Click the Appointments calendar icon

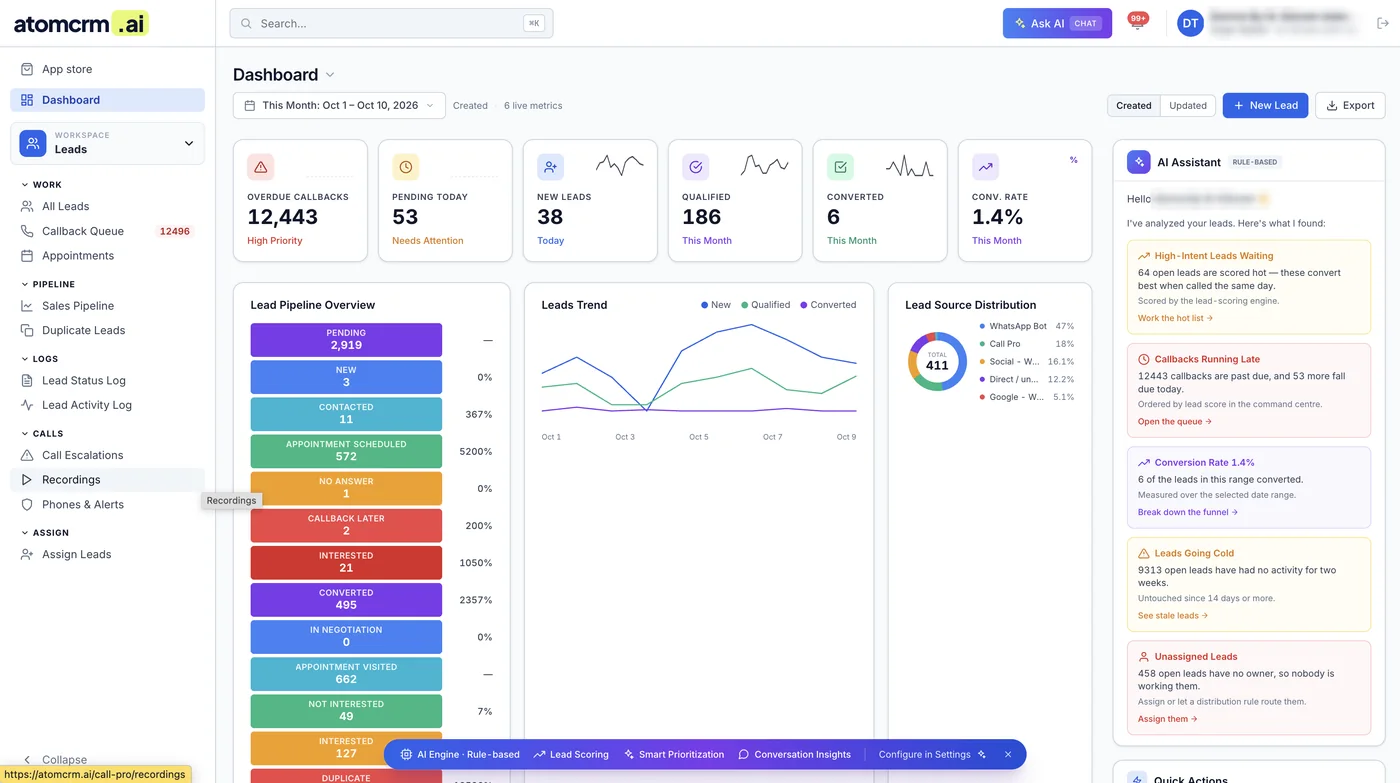(x=27, y=256)
